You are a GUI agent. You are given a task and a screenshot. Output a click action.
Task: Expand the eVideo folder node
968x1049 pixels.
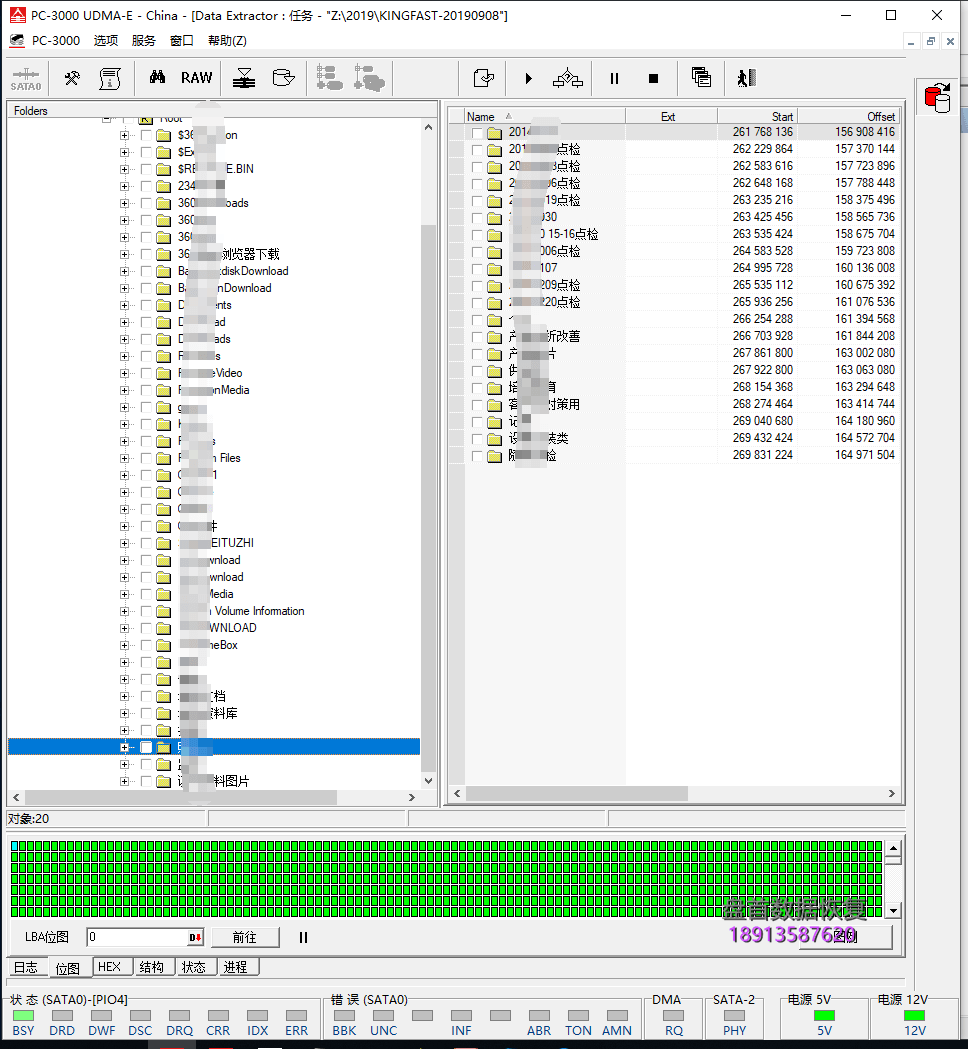coord(124,373)
